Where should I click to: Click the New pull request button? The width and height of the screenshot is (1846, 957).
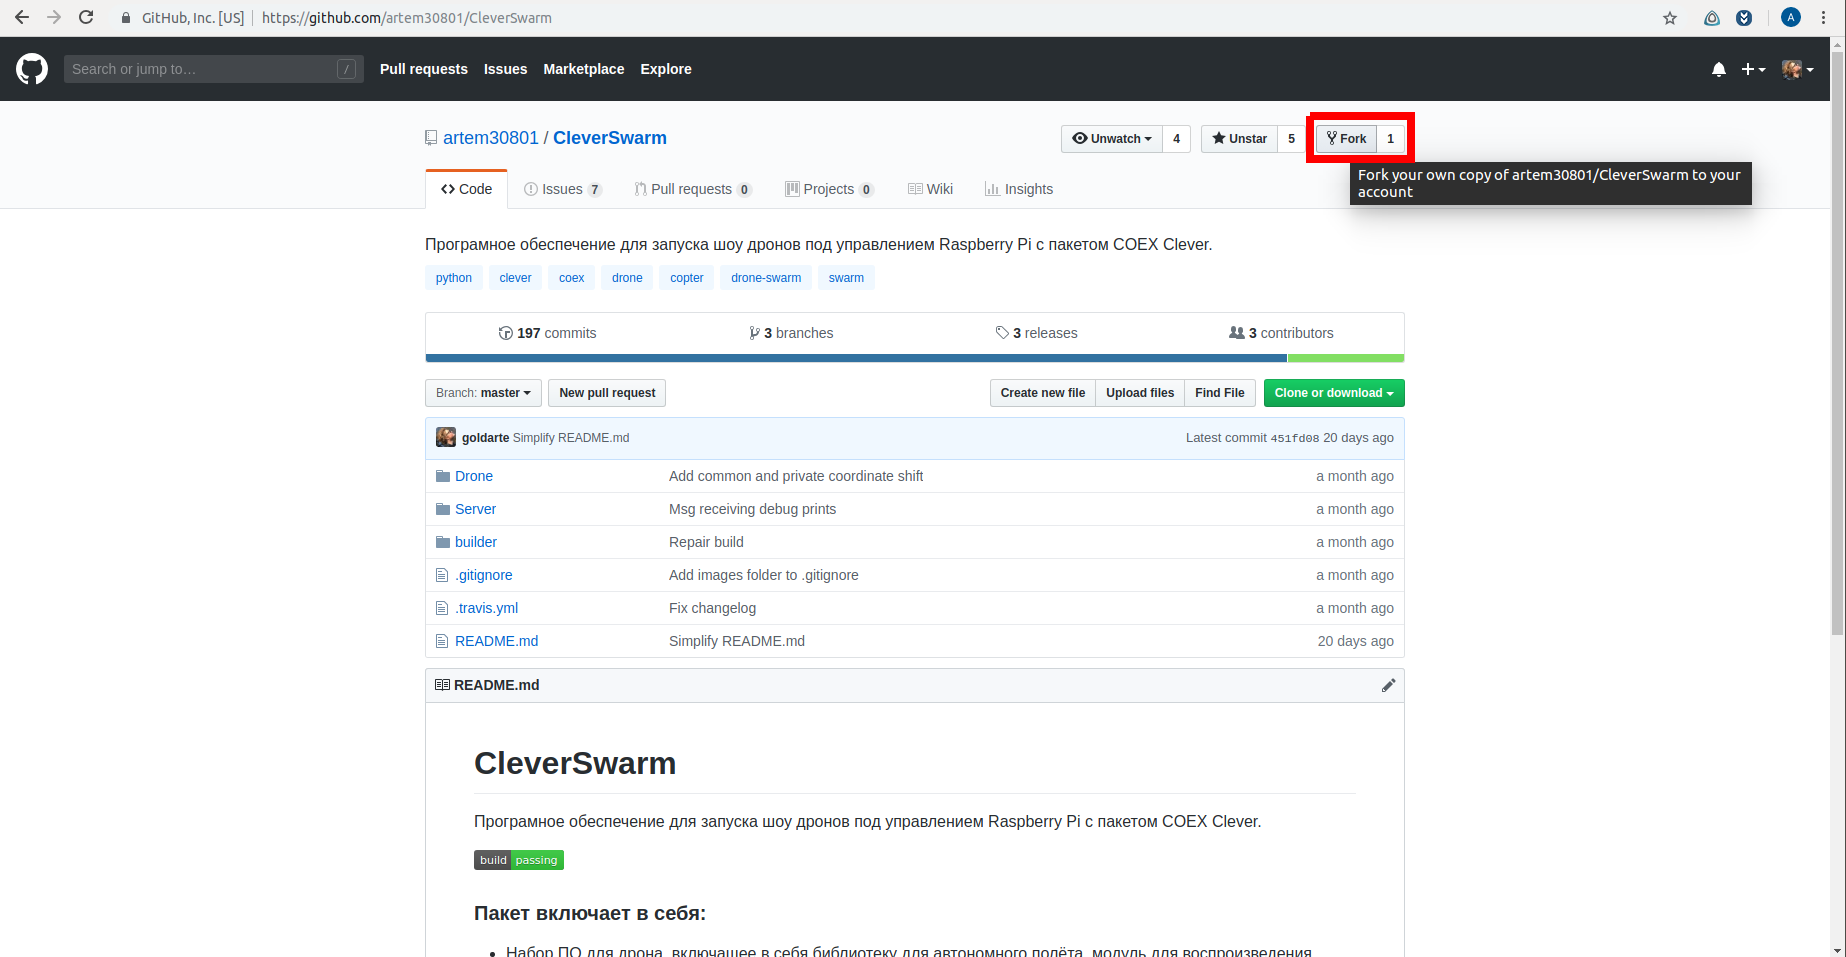click(x=607, y=393)
